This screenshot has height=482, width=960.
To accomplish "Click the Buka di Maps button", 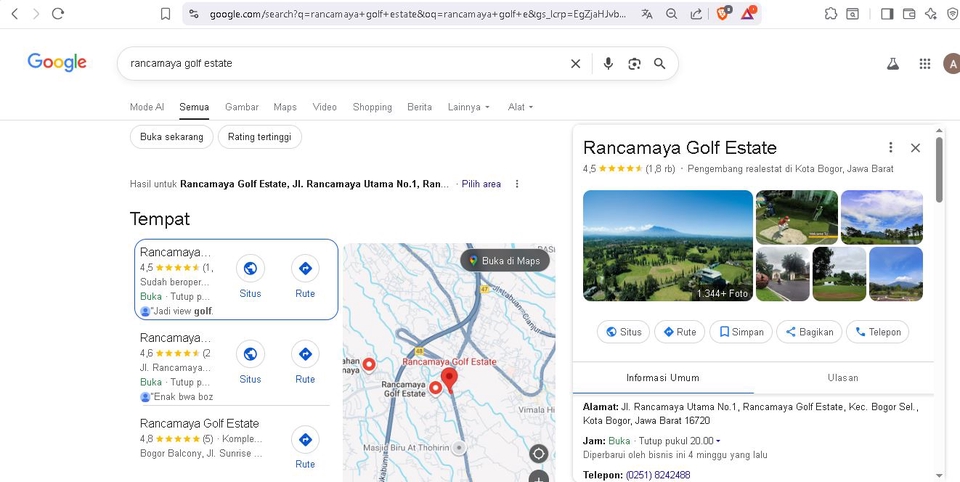I will (x=505, y=261).
